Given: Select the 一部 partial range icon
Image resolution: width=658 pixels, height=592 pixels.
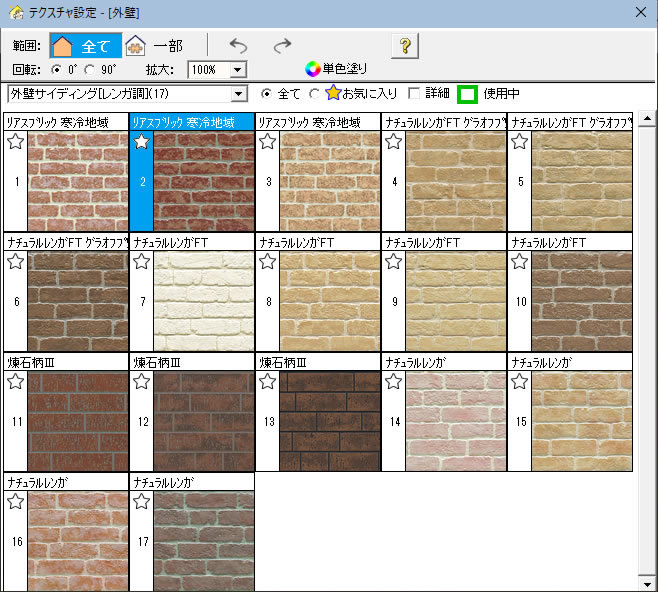Looking at the screenshot, I should pos(136,46).
